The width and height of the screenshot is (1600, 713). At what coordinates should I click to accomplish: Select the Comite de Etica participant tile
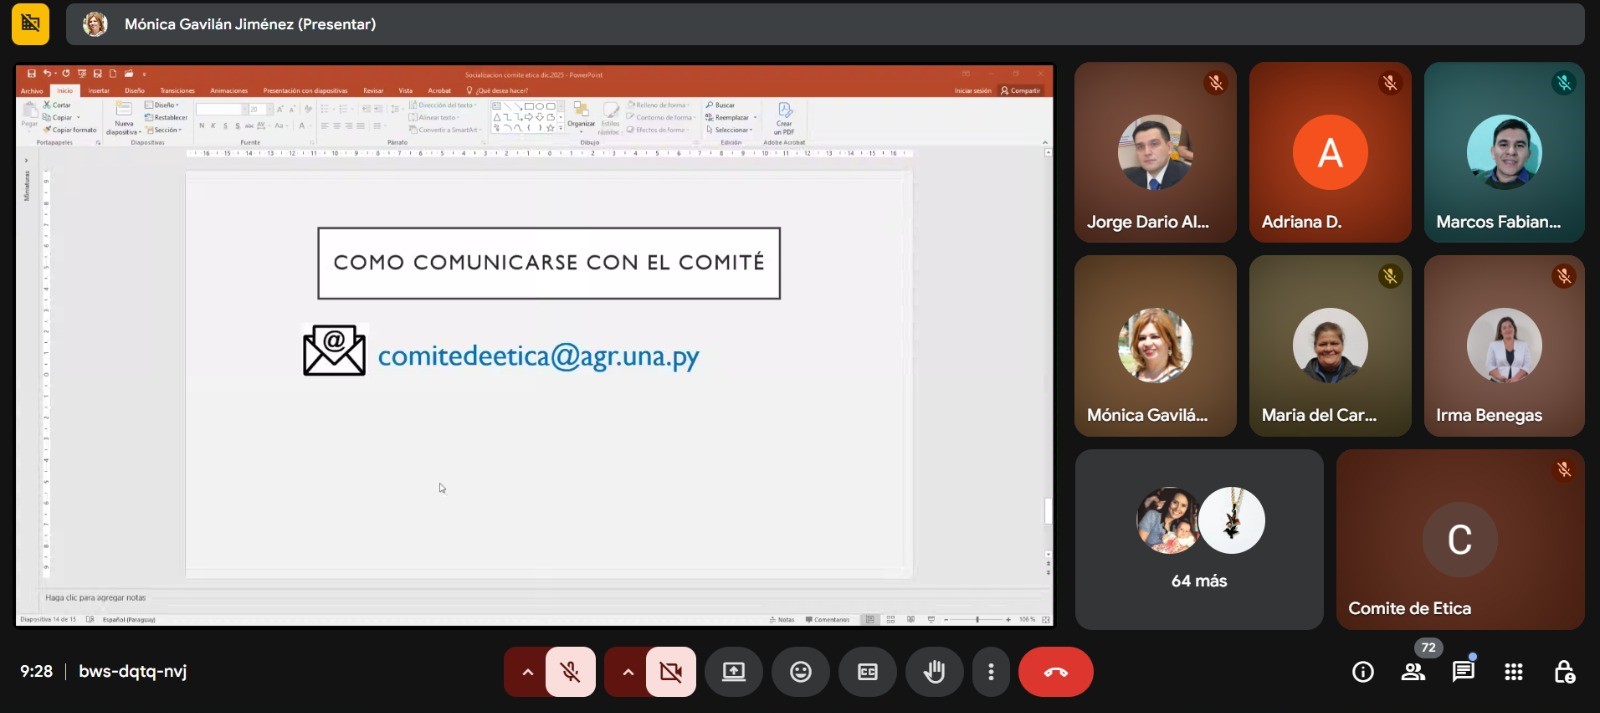(1459, 539)
